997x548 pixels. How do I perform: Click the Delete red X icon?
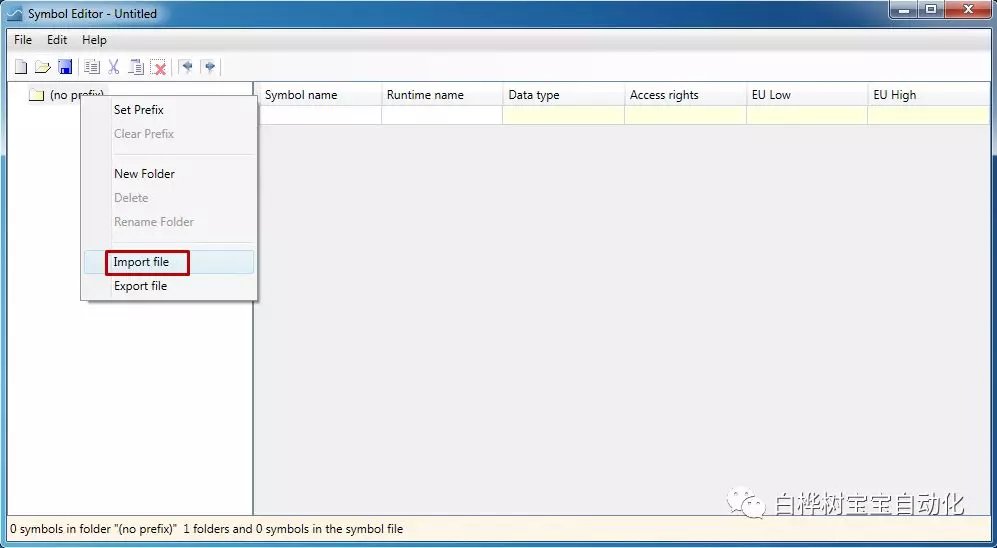[159, 67]
